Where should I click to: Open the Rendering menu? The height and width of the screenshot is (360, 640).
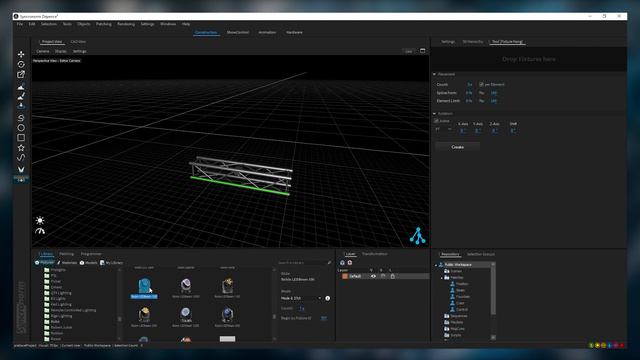126,24
